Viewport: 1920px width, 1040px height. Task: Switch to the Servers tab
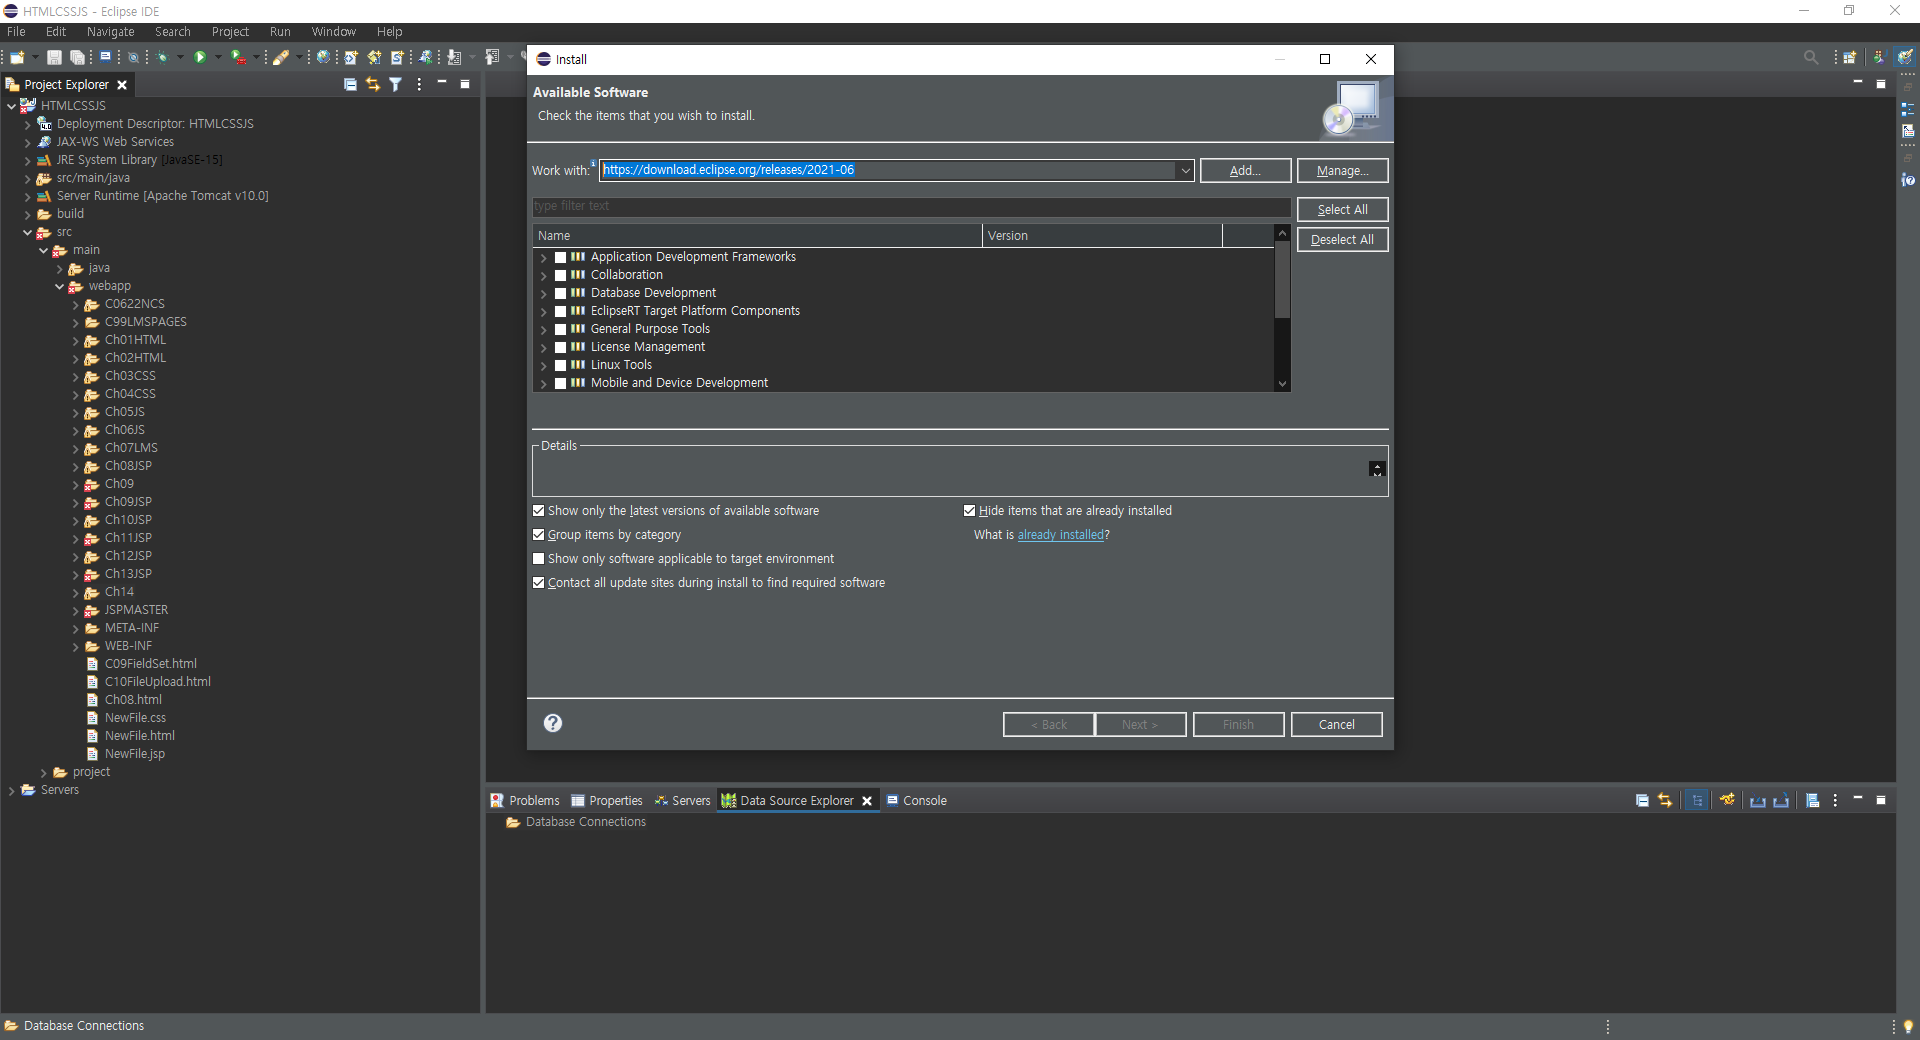tap(682, 800)
